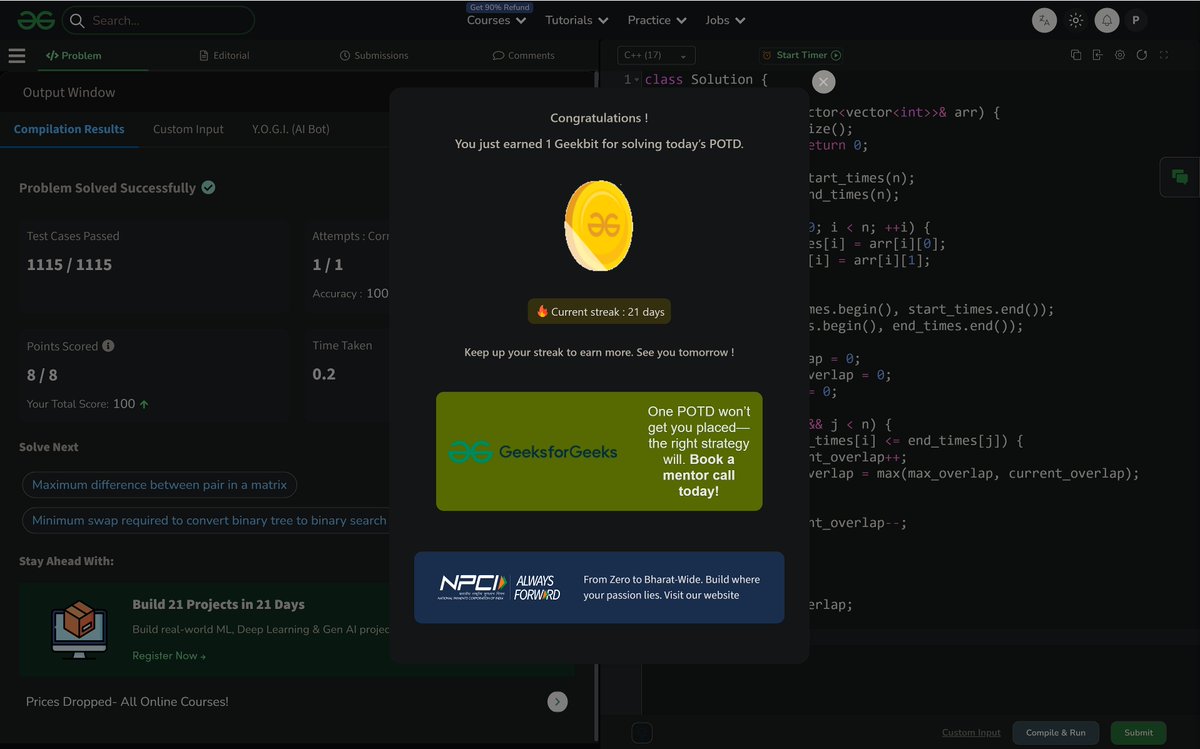Open 'Maximum difference between pair in a matrix'

click(x=159, y=485)
